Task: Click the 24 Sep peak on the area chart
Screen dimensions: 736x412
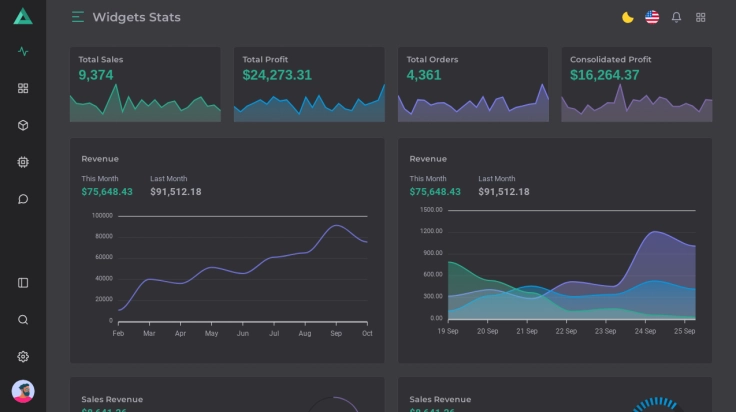Action: click(657, 232)
